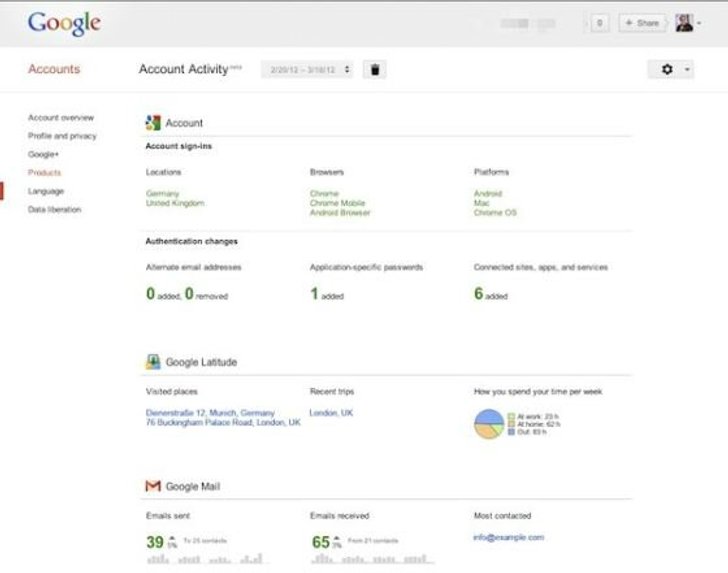Click the Account section icon
Viewport: 728px width, 573px height.
coord(153,123)
